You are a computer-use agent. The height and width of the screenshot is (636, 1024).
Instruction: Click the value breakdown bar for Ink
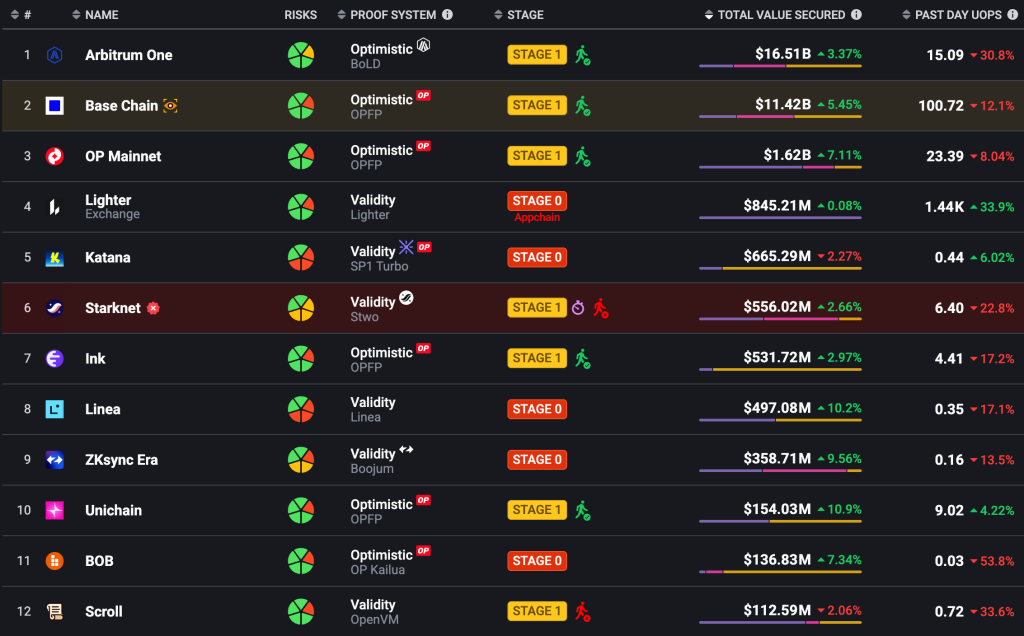pyautogui.click(x=780, y=369)
